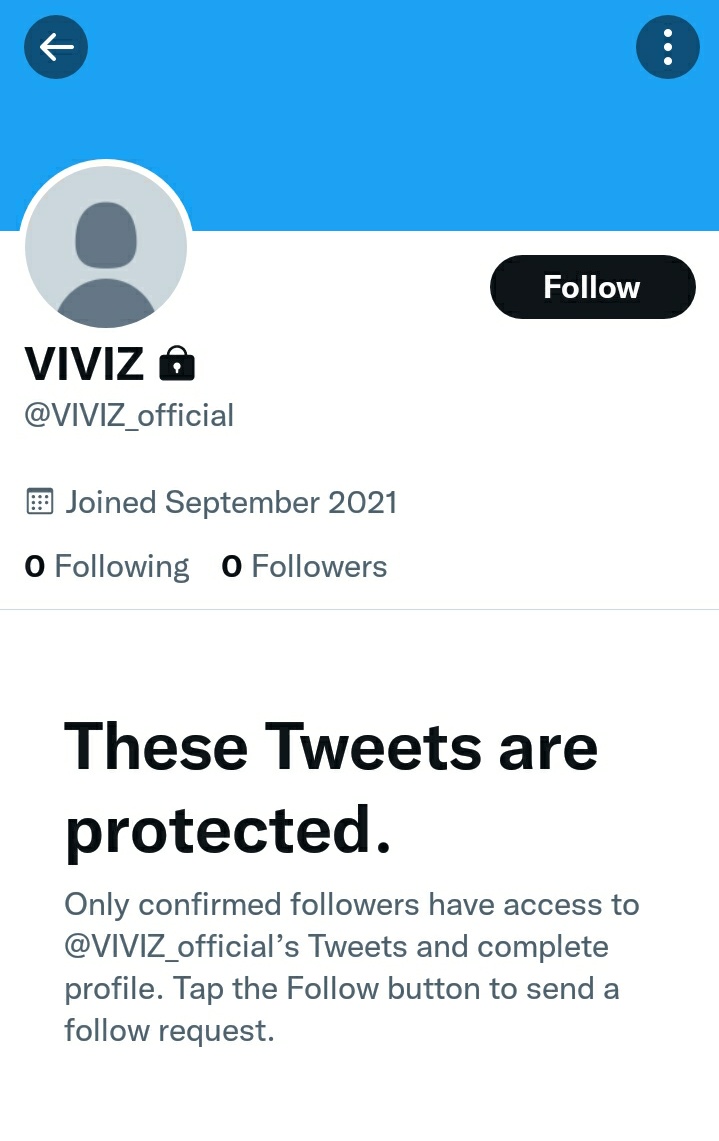Tap the @VIVIZ_official mention in the notice

point(181,946)
